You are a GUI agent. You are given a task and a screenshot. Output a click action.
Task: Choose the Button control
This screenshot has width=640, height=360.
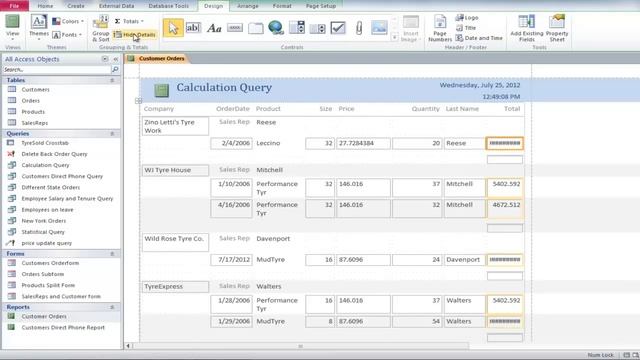[x=235, y=28]
